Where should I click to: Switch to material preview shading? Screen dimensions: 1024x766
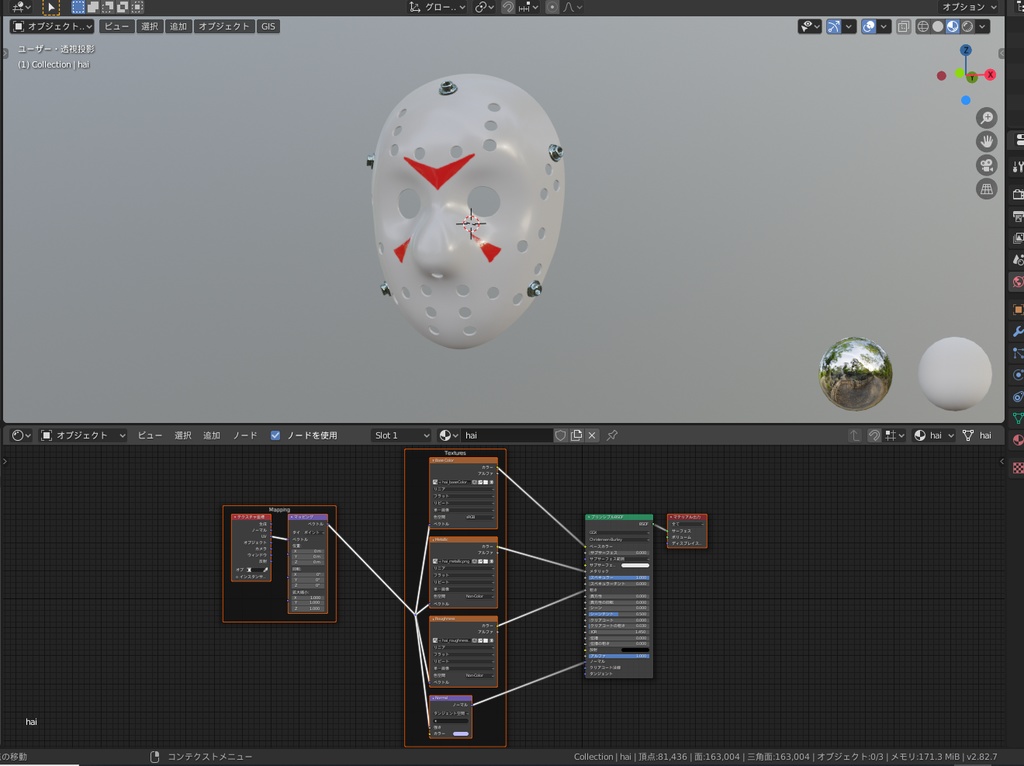tap(952, 26)
